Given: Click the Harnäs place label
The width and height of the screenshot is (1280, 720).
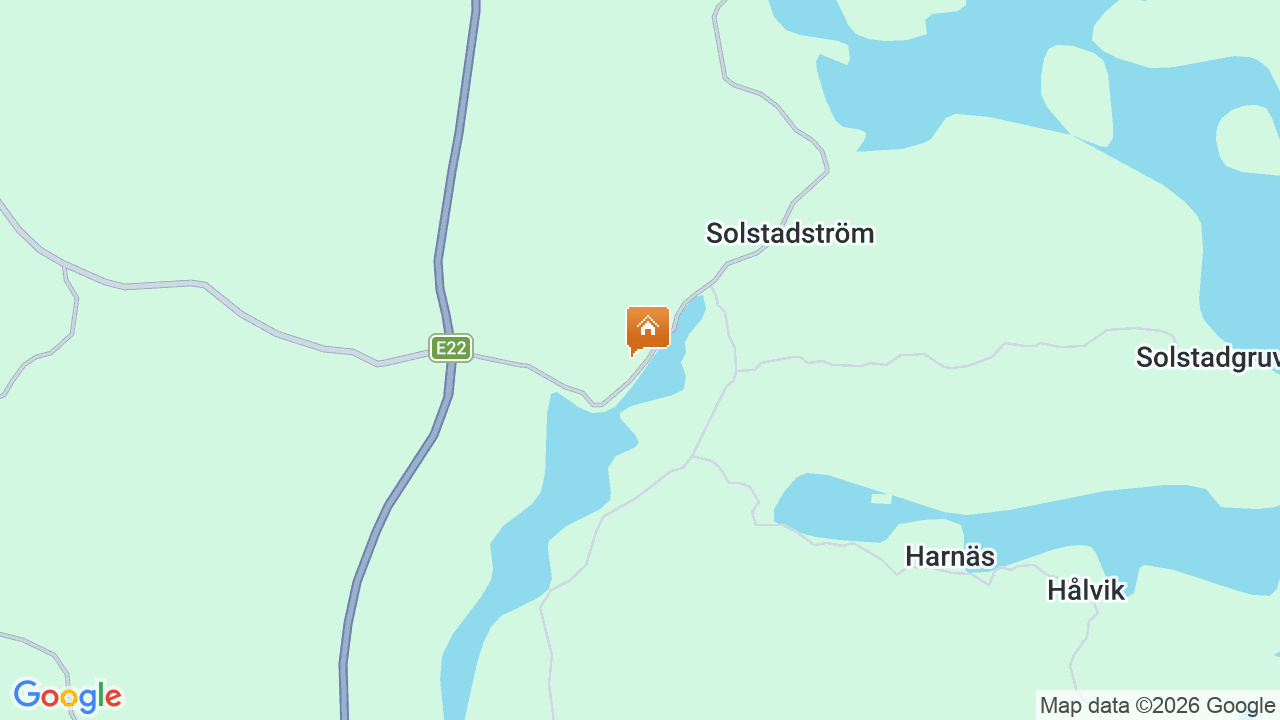Looking at the screenshot, I should [950, 556].
